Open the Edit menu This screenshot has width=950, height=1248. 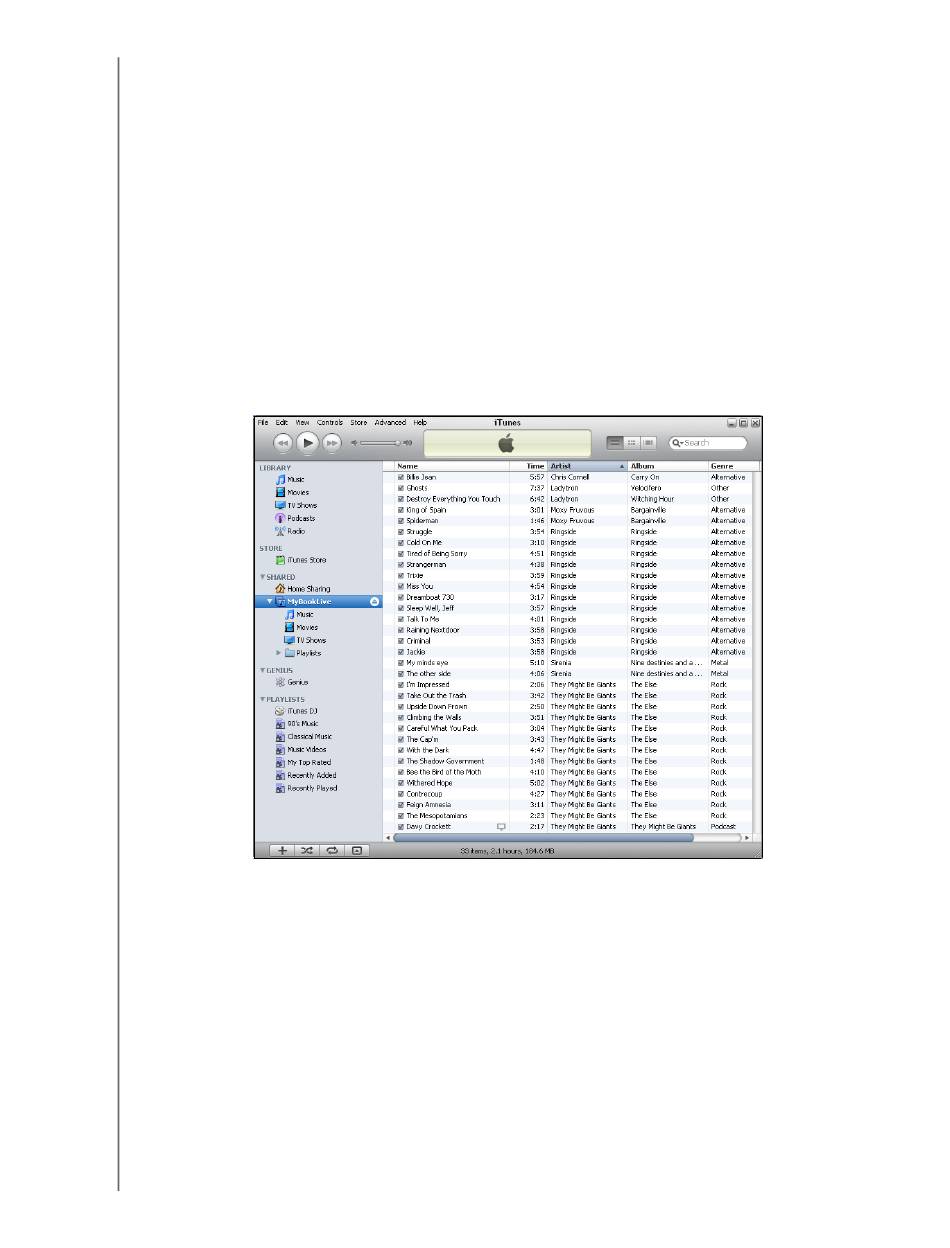282,423
